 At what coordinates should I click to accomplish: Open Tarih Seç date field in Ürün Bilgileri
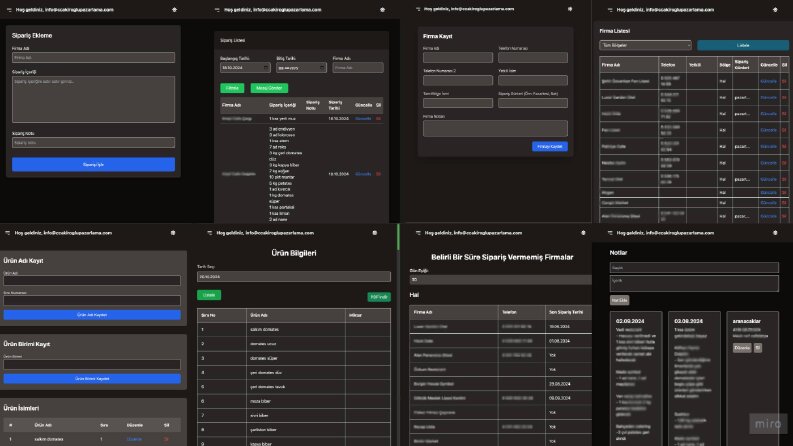(x=294, y=277)
